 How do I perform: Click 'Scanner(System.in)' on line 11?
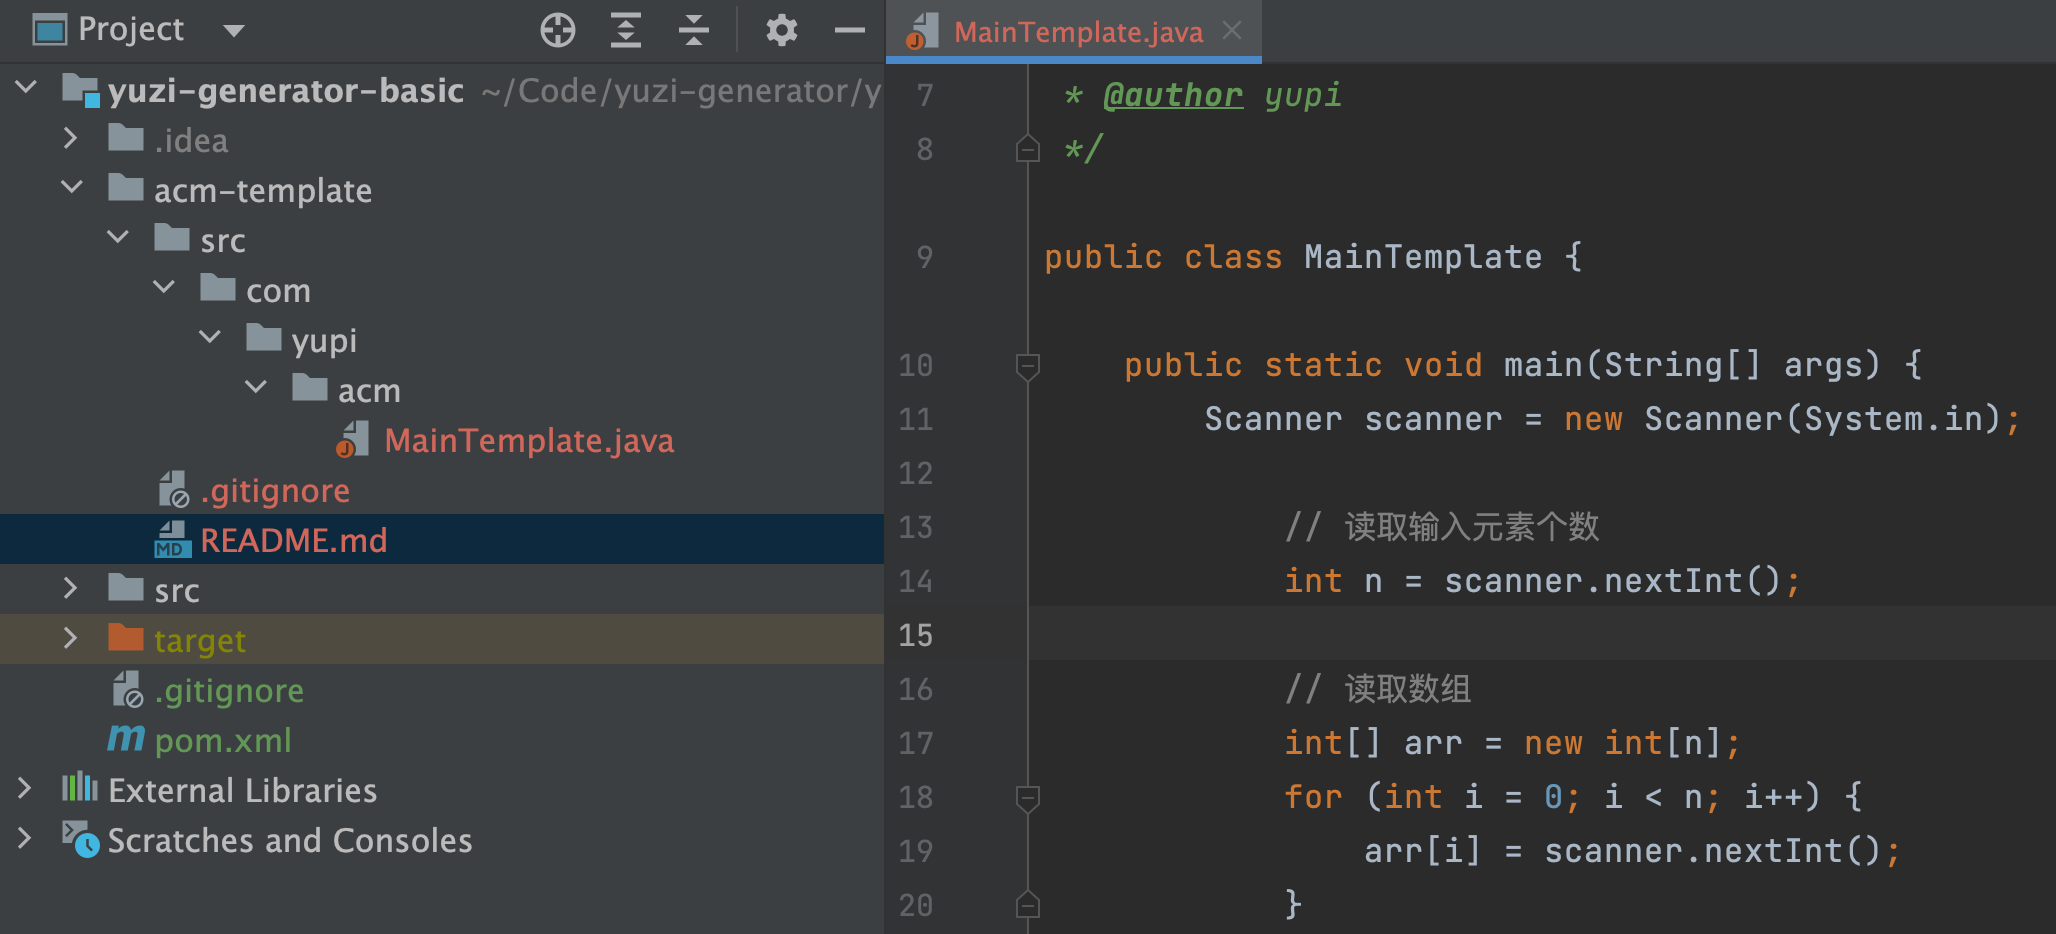pyautogui.click(x=1823, y=419)
